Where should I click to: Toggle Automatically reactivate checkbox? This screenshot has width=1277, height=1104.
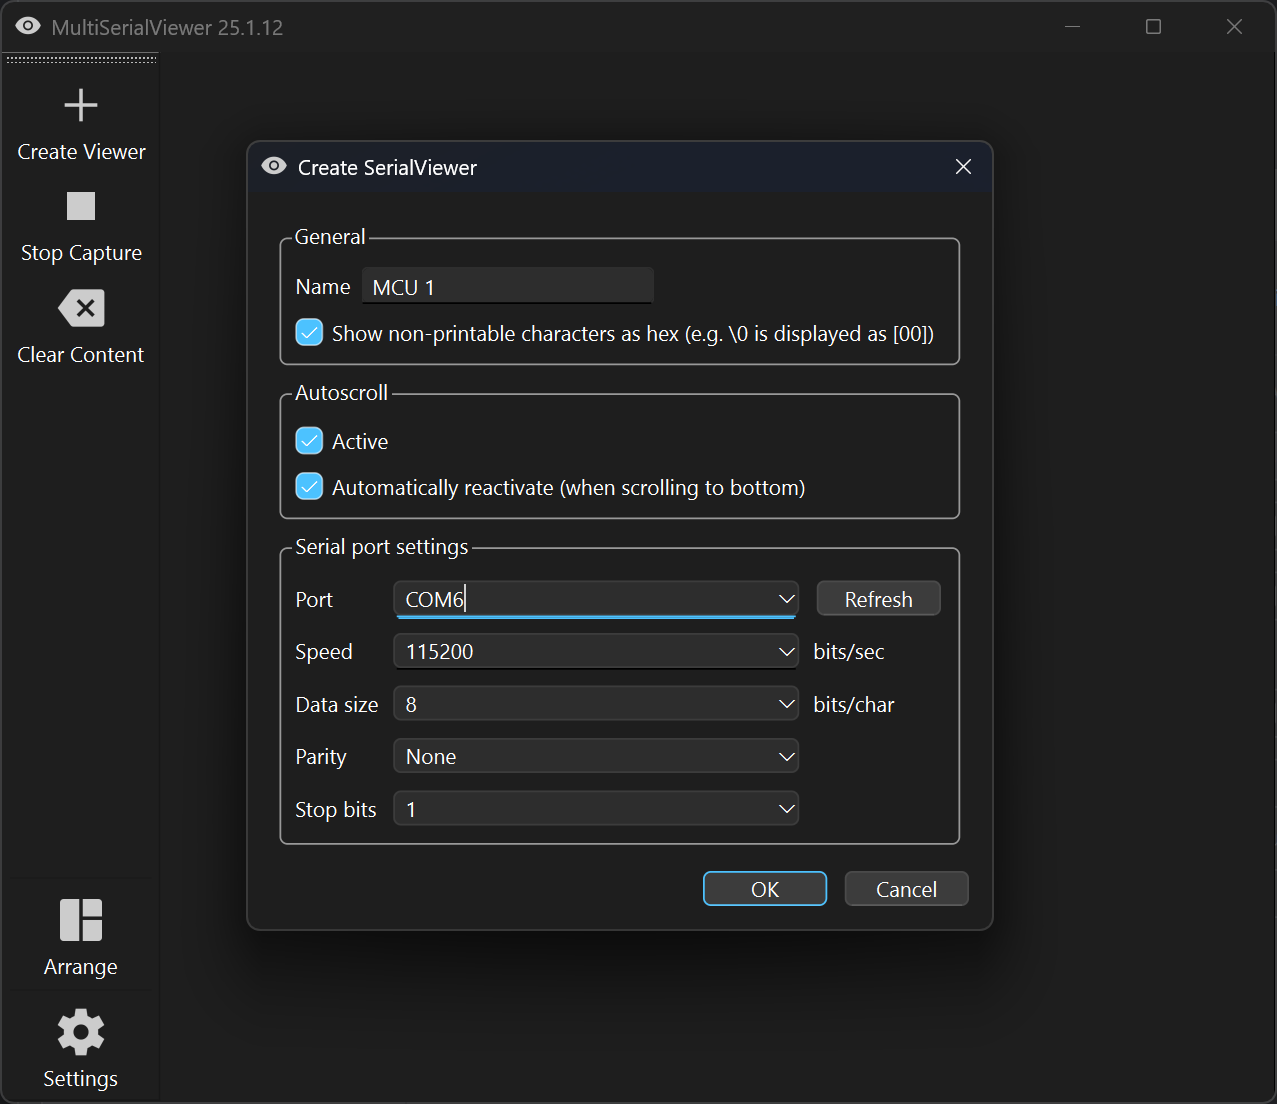click(309, 487)
